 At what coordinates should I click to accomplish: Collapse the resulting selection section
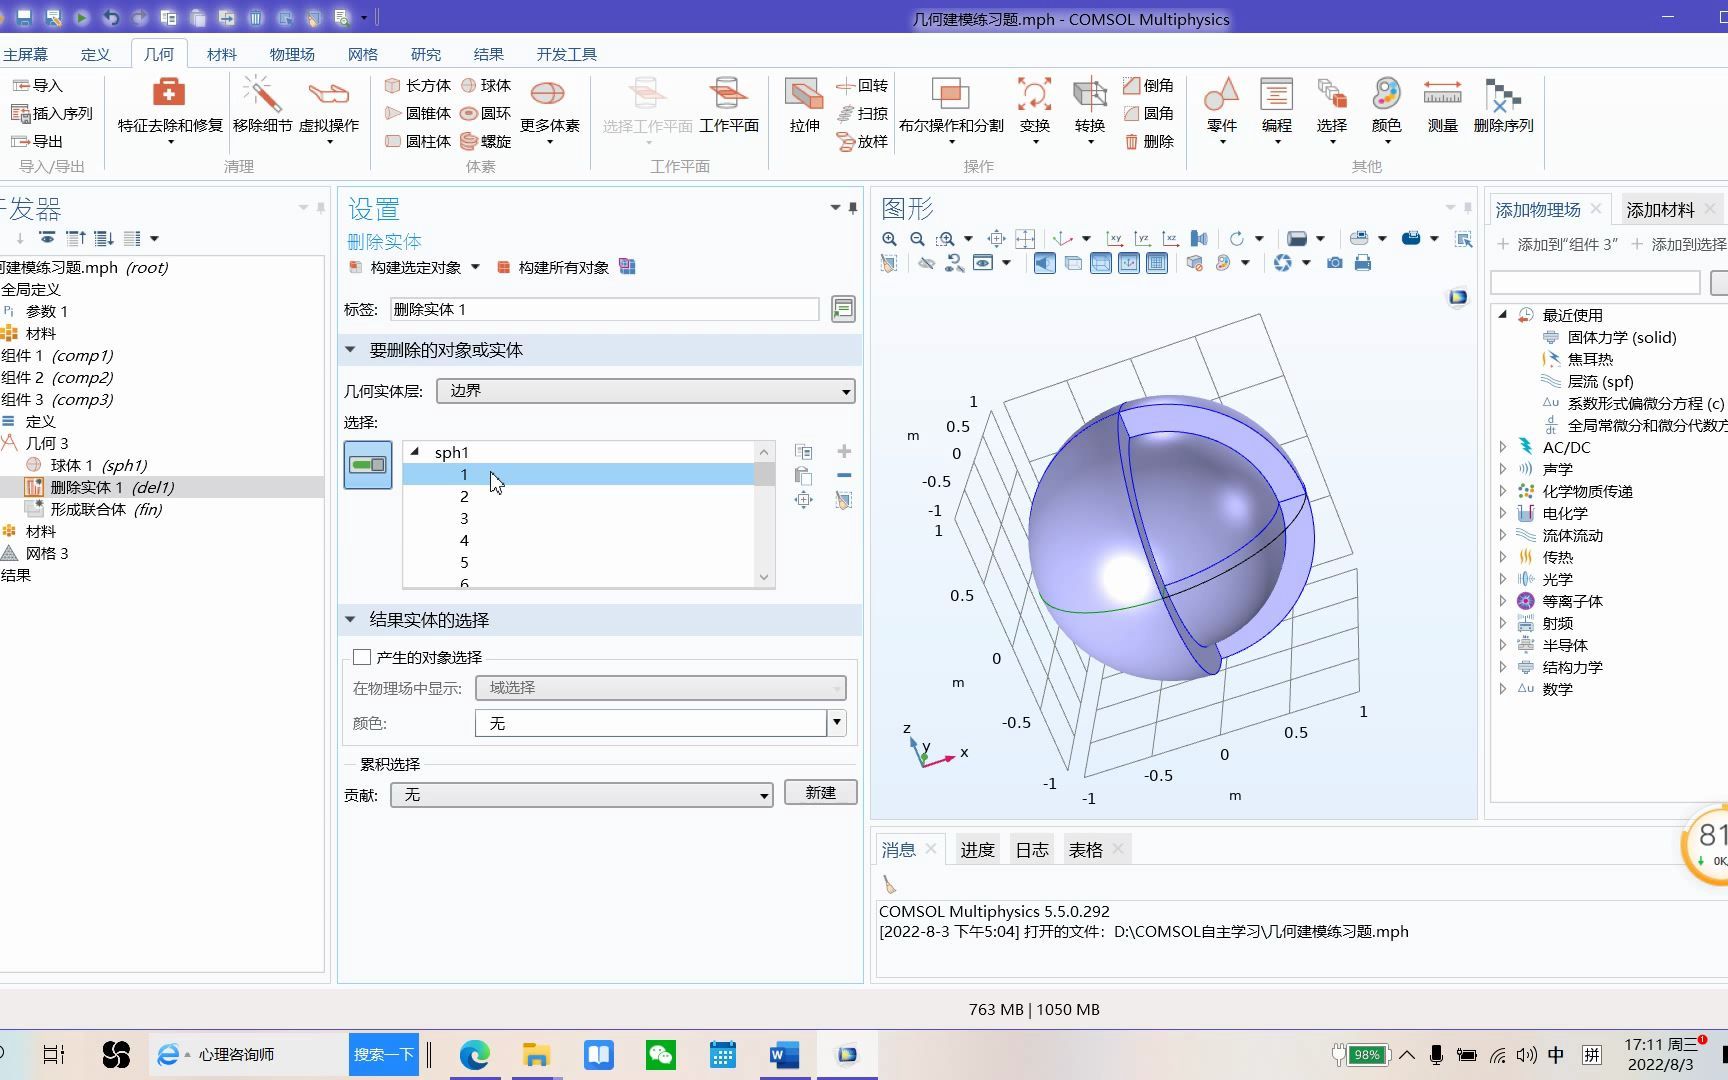pos(350,620)
